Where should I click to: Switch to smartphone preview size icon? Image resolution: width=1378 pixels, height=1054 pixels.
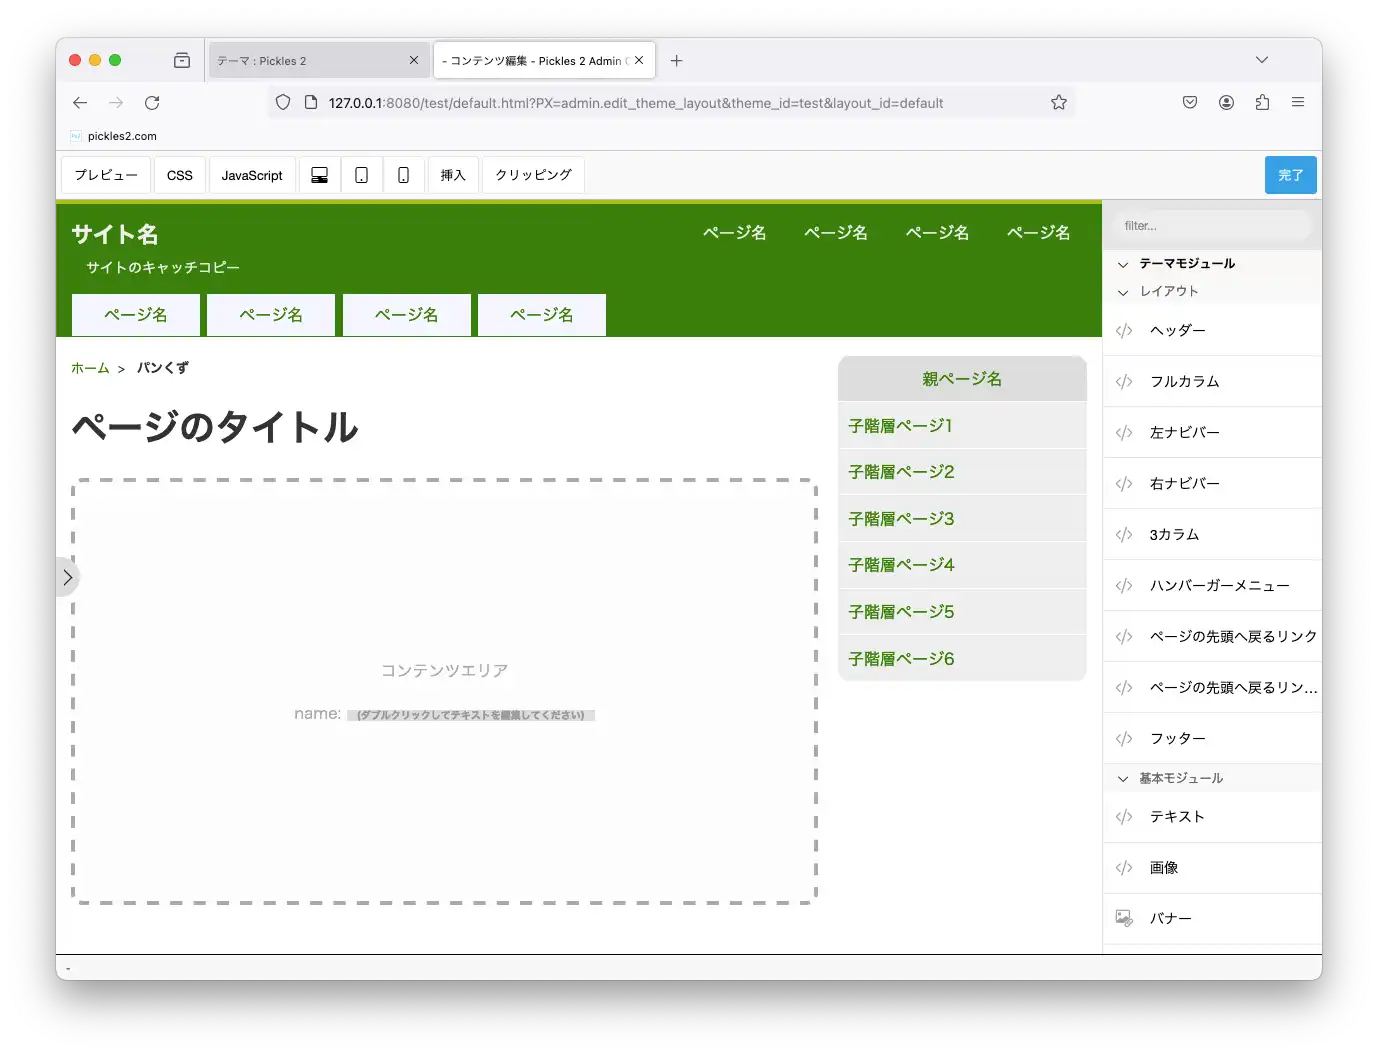pyautogui.click(x=404, y=175)
